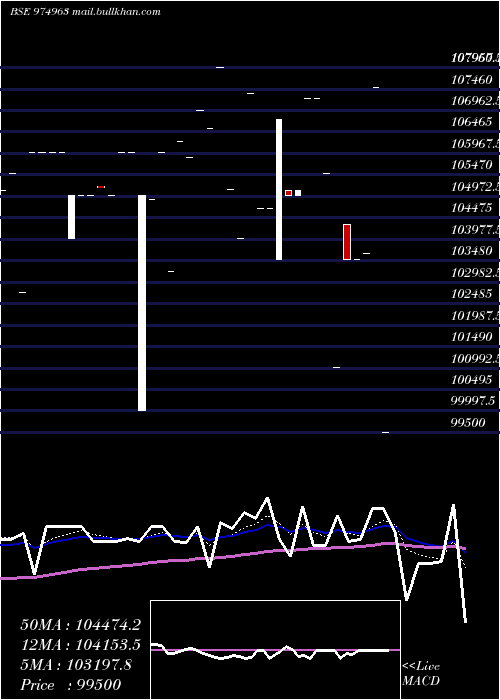Click the 'BSE 974968 mail.bullkhan.com' title text
The image size is (500, 700).
tap(85, 12)
